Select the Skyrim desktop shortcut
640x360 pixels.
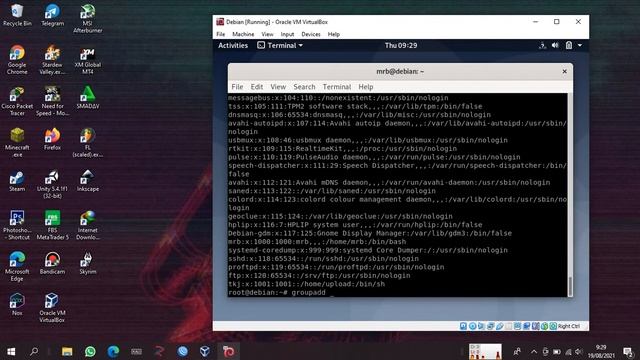[87, 263]
